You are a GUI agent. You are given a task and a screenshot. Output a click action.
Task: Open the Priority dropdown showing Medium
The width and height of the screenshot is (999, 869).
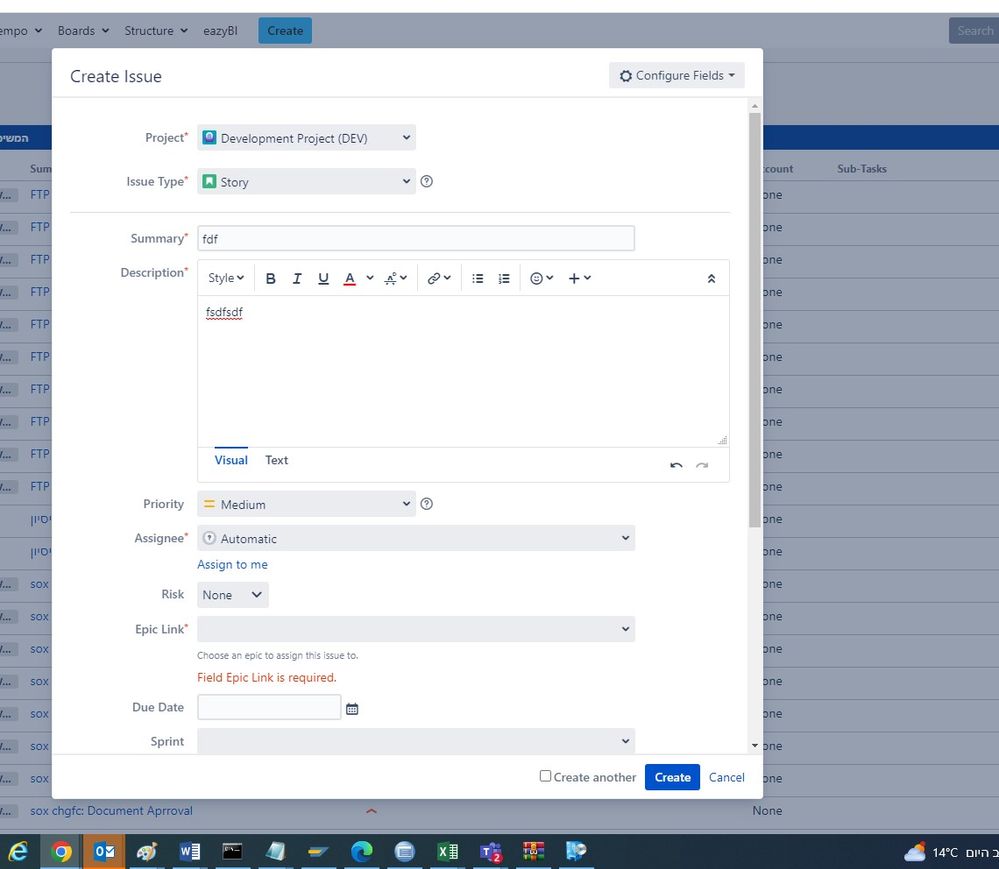point(306,504)
